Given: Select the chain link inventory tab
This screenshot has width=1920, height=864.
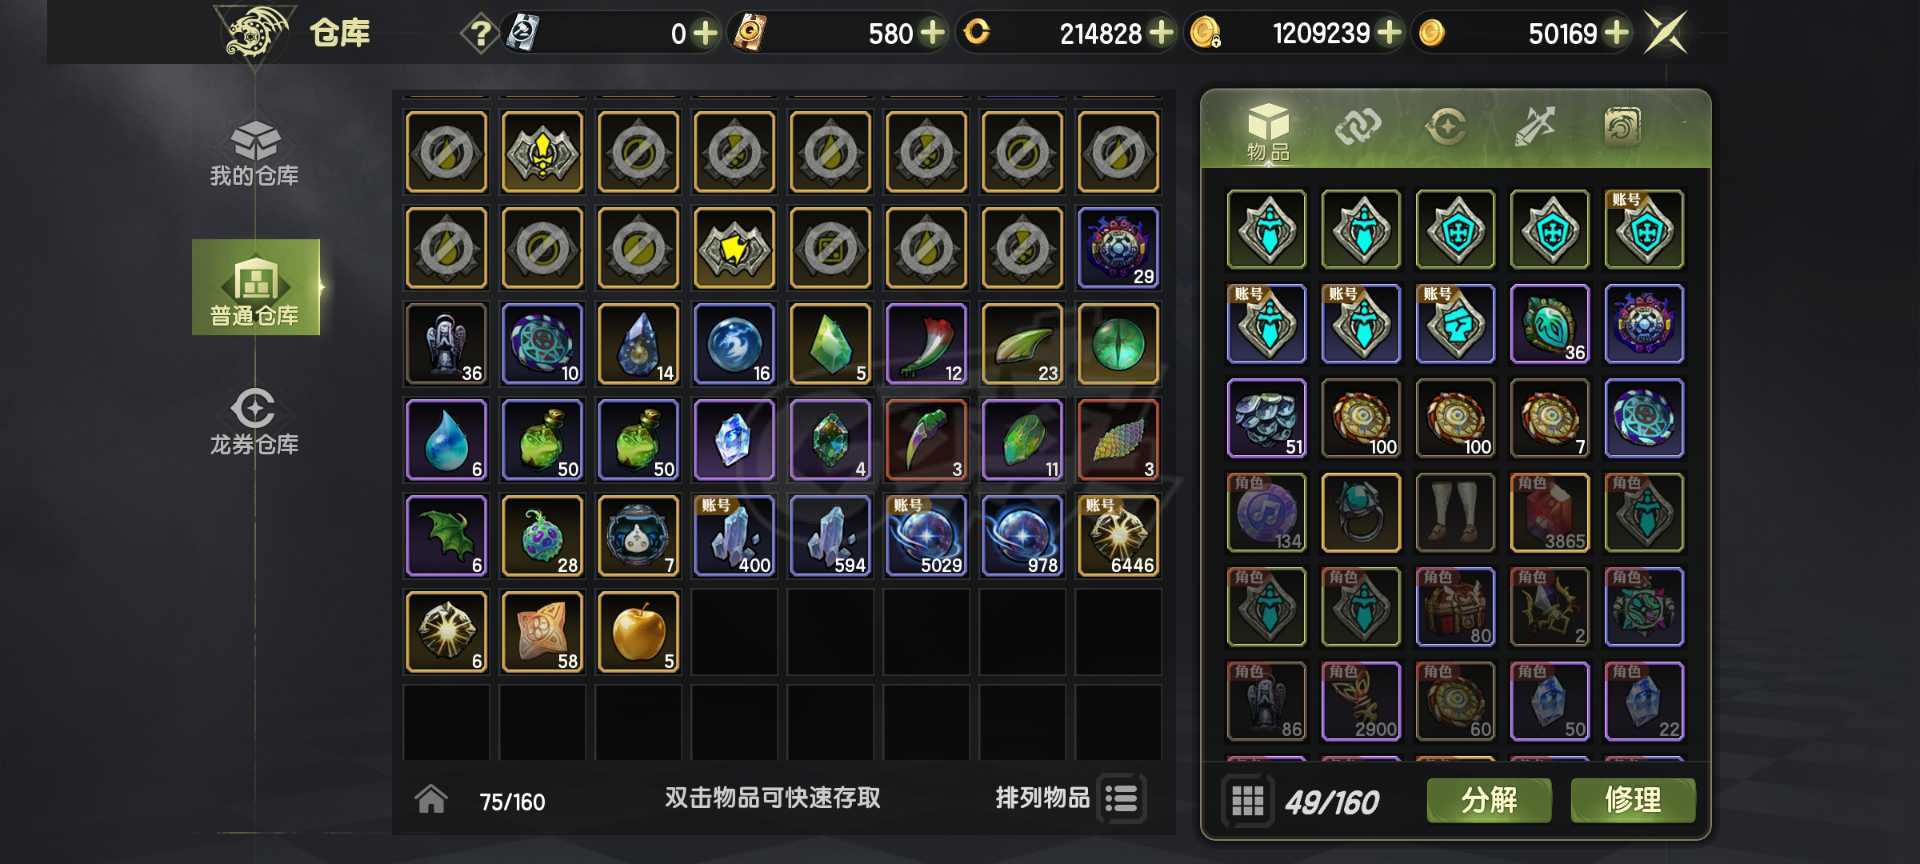Looking at the screenshot, I should (1358, 126).
